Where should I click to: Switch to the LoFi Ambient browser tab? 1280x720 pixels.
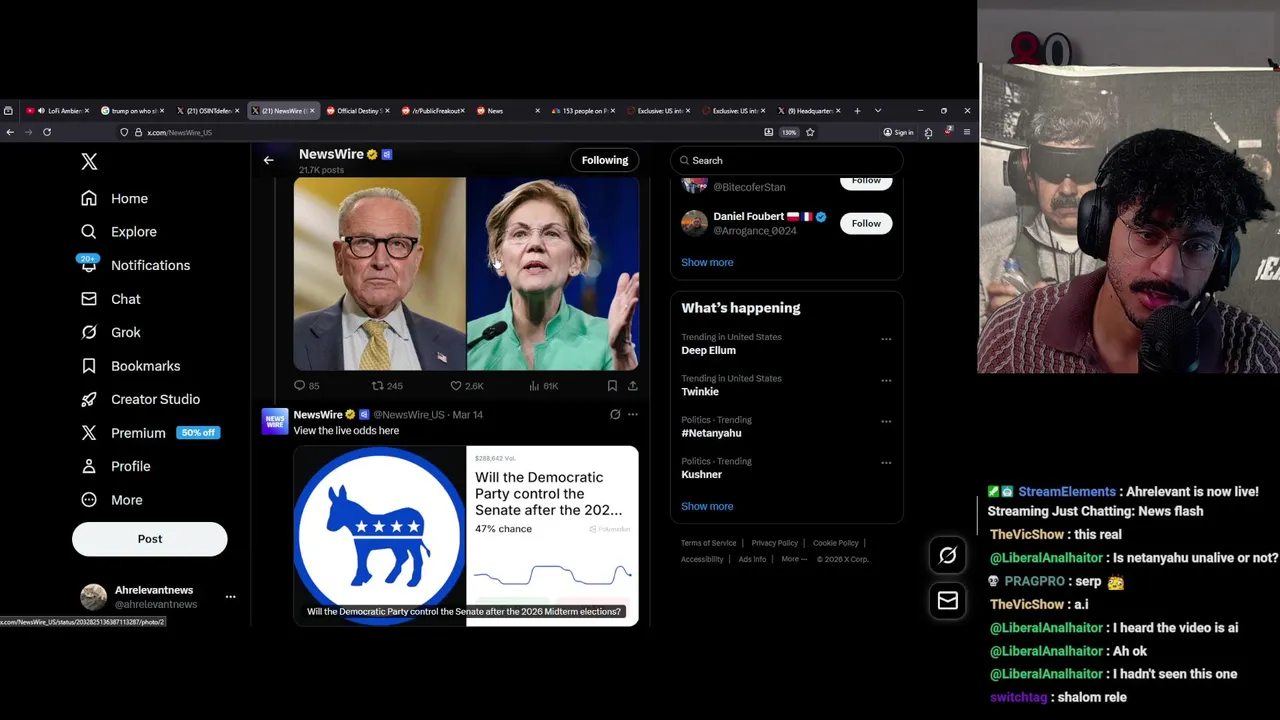58,111
